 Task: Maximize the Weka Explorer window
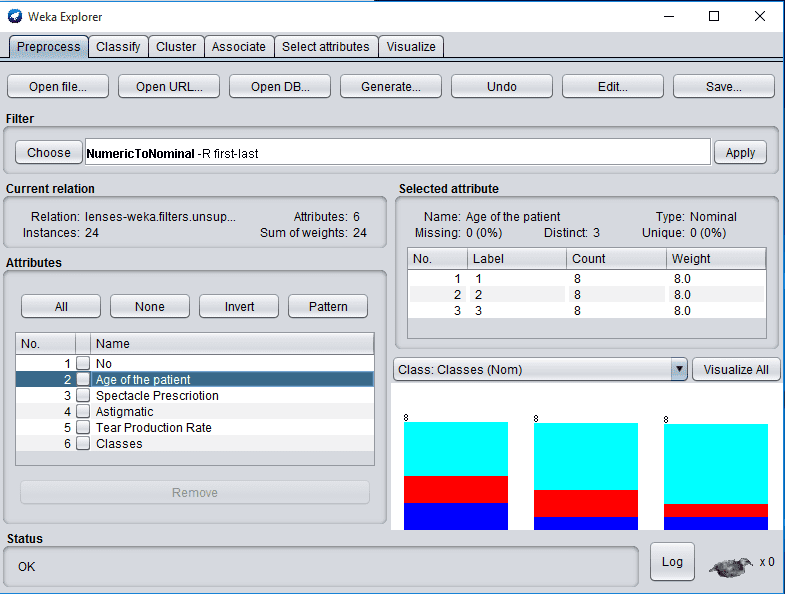pyautogui.click(x=714, y=16)
